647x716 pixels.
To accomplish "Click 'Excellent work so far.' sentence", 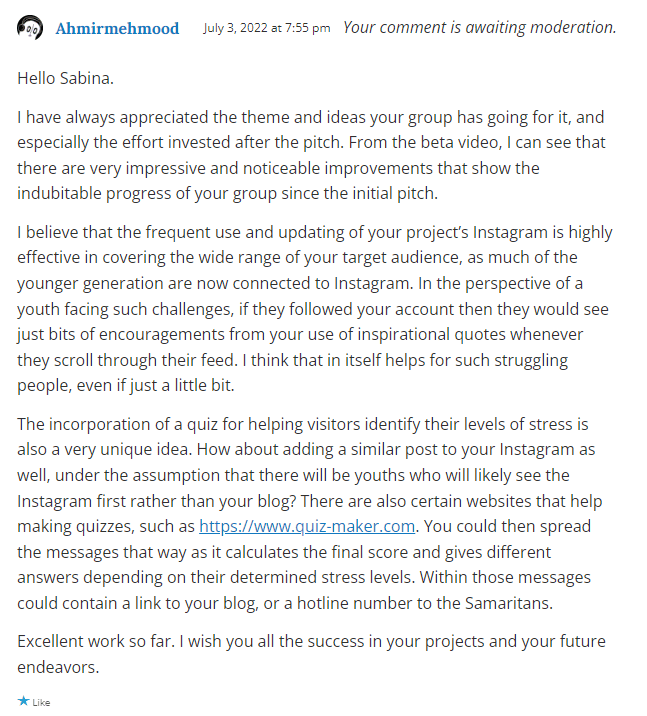I will tap(96, 642).
